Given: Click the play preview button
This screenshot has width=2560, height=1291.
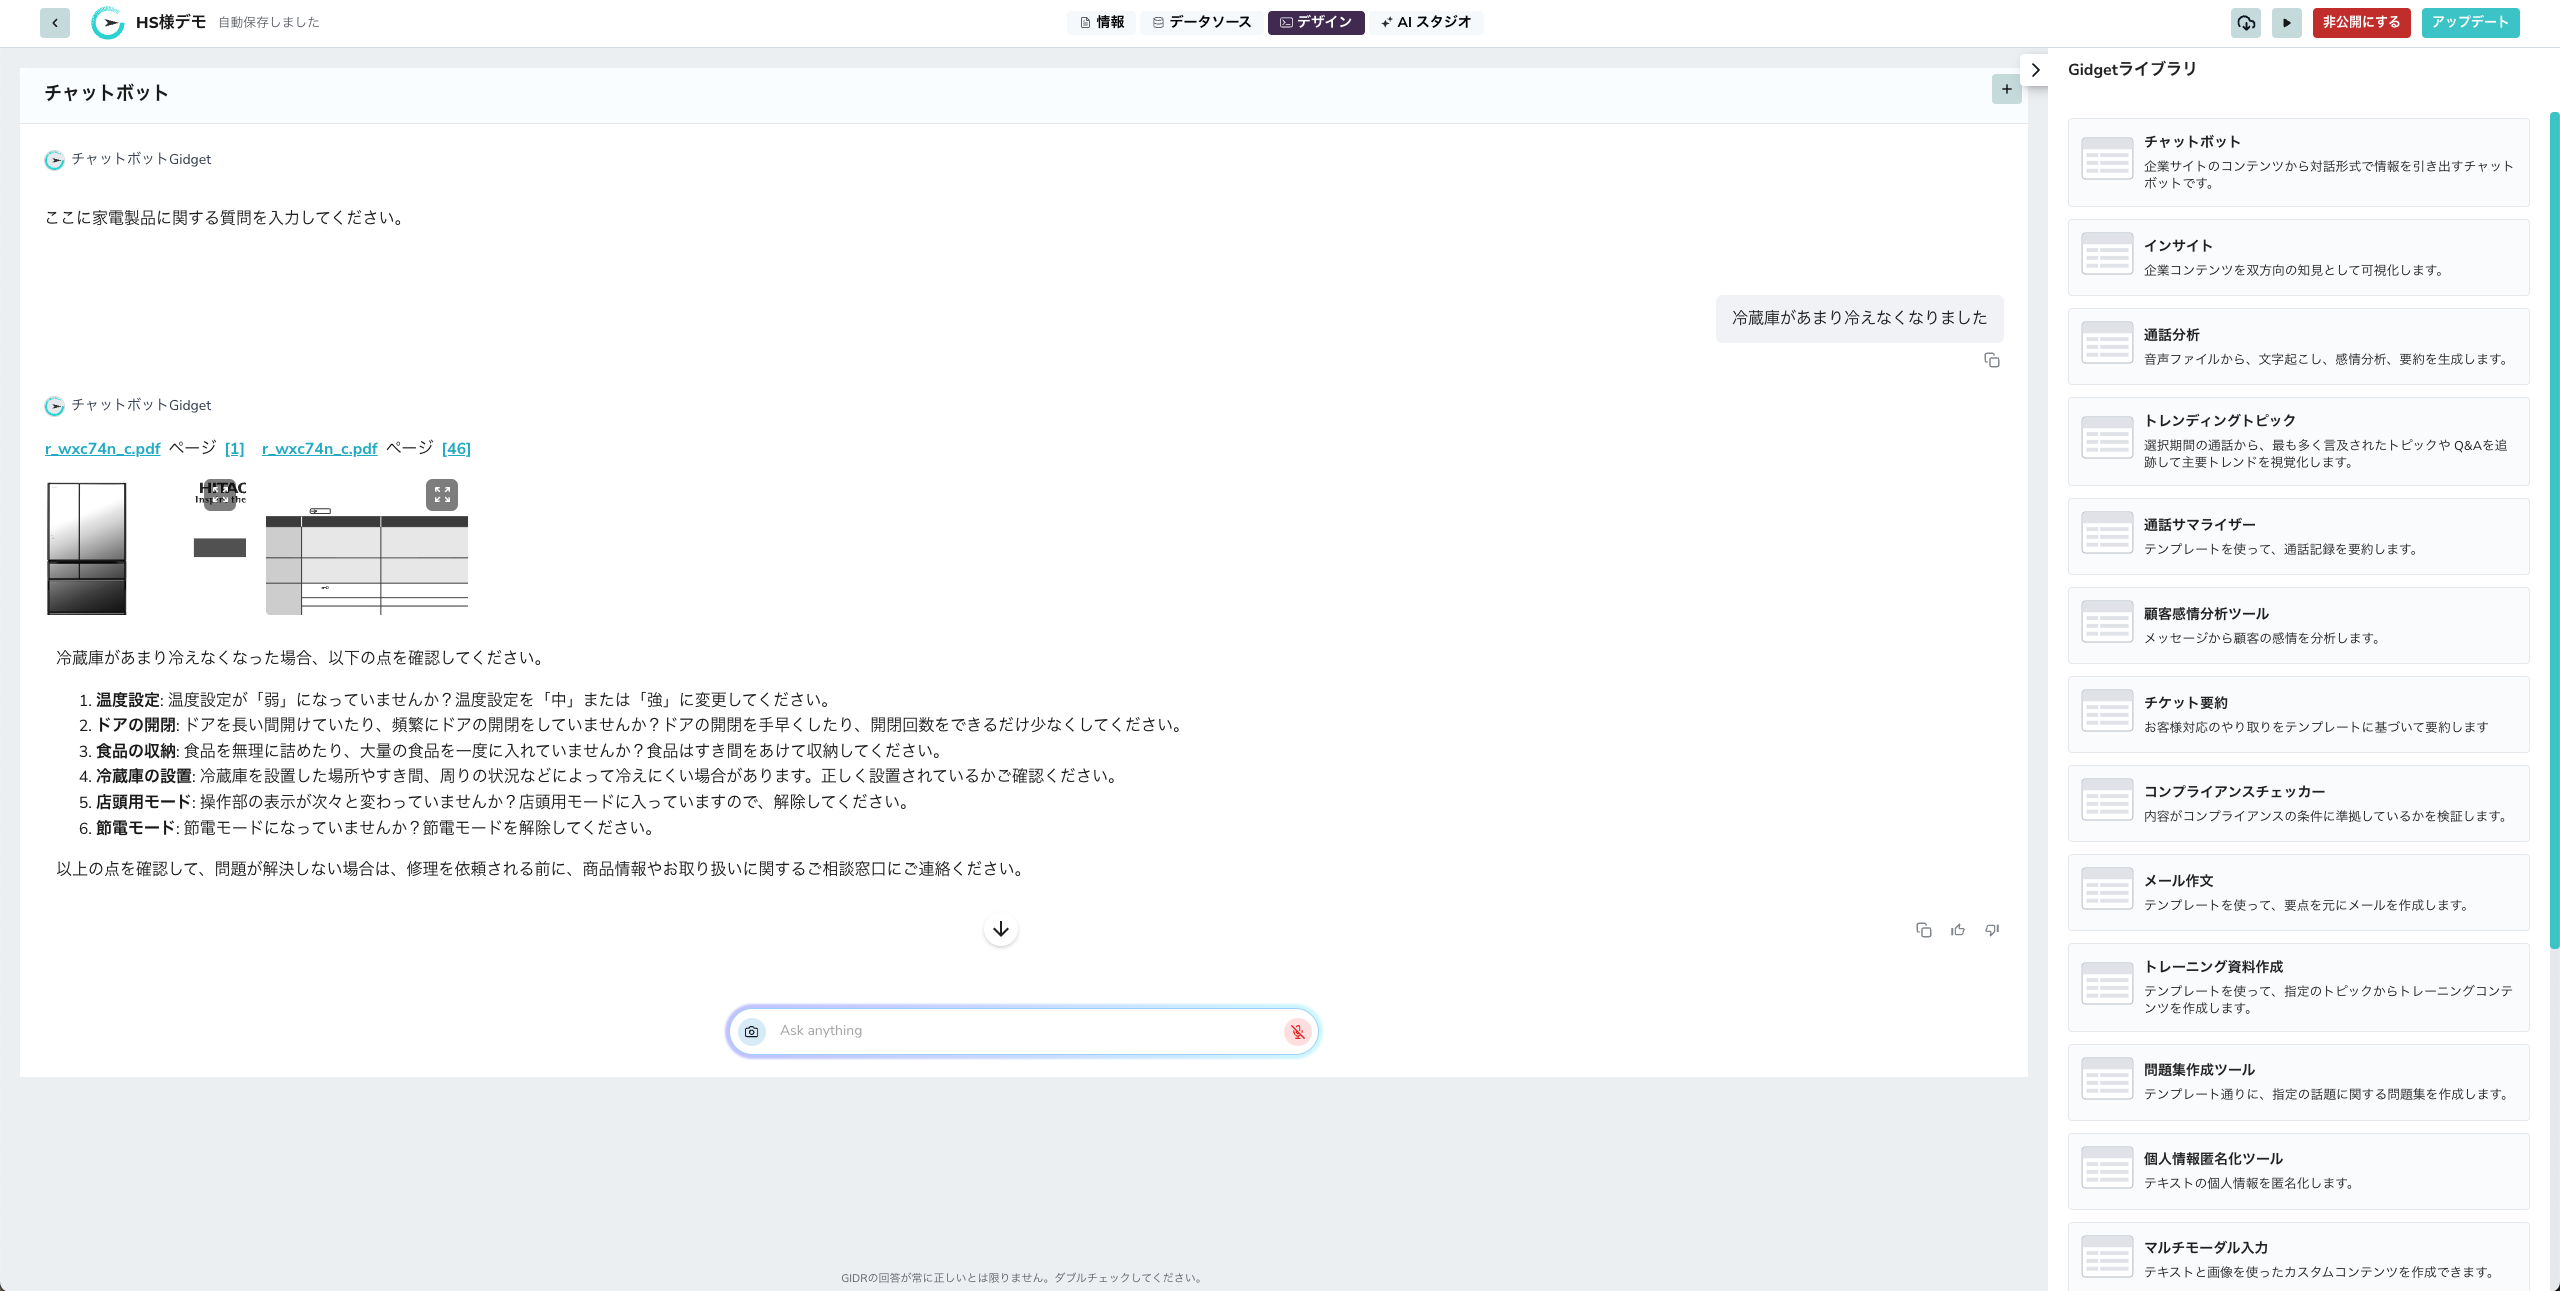Looking at the screenshot, I should pos(2286,22).
